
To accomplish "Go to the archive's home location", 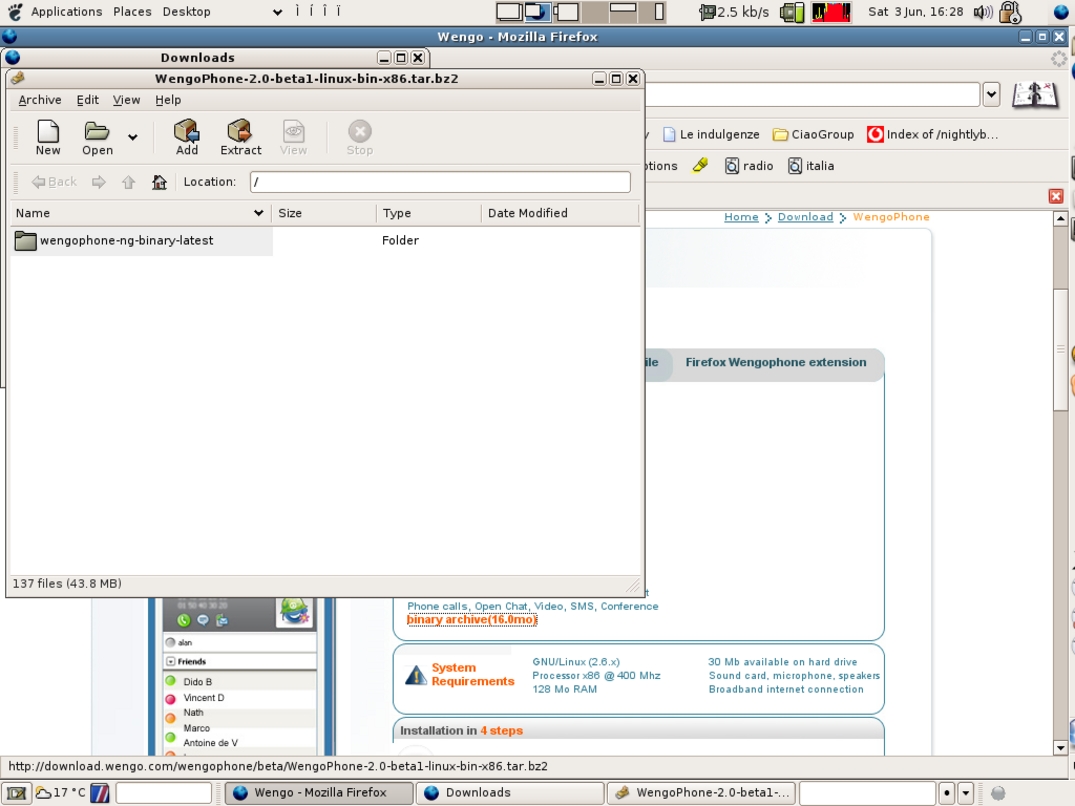I will click(159, 182).
